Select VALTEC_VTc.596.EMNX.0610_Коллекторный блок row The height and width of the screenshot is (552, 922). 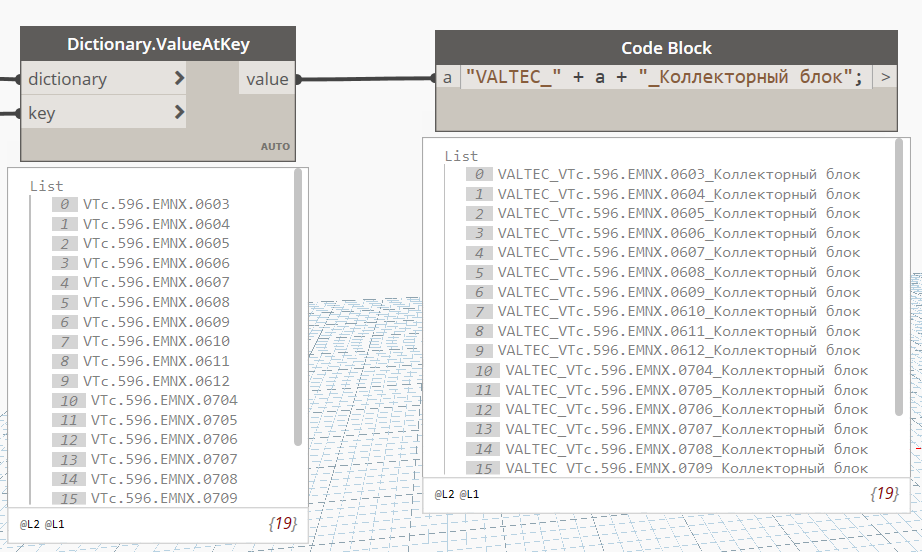pos(679,311)
